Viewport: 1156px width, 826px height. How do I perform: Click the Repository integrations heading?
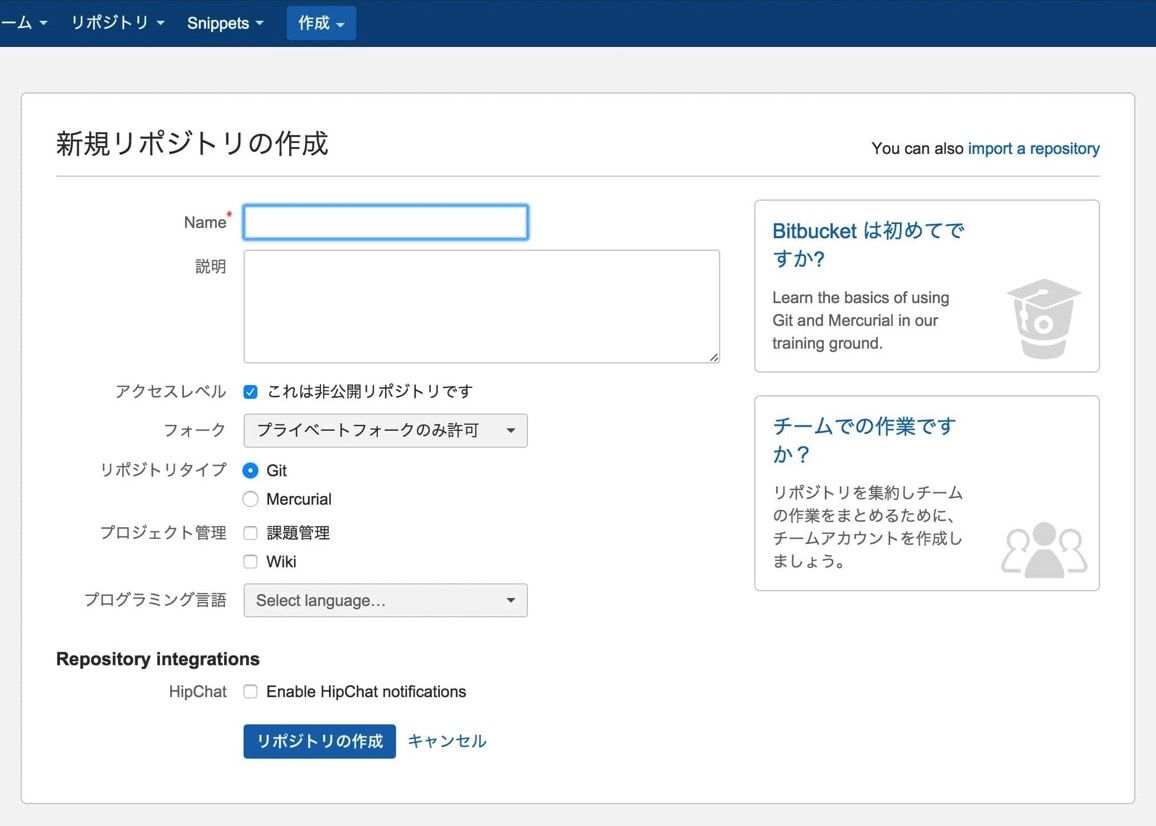pyautogui.click(x=158, y=659)
